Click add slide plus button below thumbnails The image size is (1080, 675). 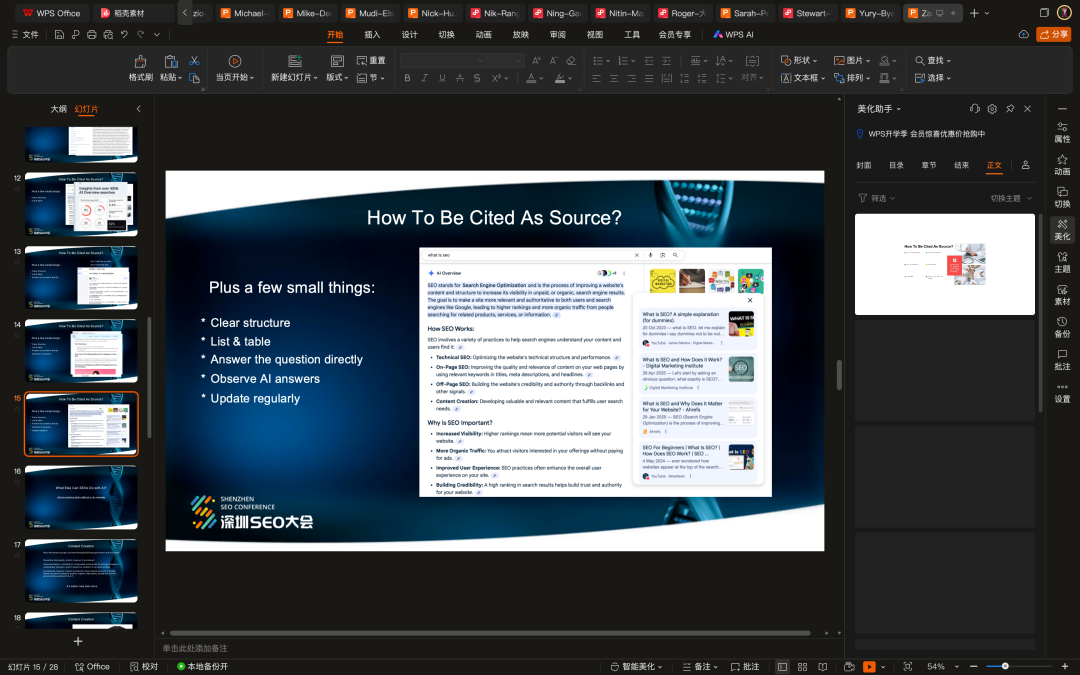click(x=78, y=641)
